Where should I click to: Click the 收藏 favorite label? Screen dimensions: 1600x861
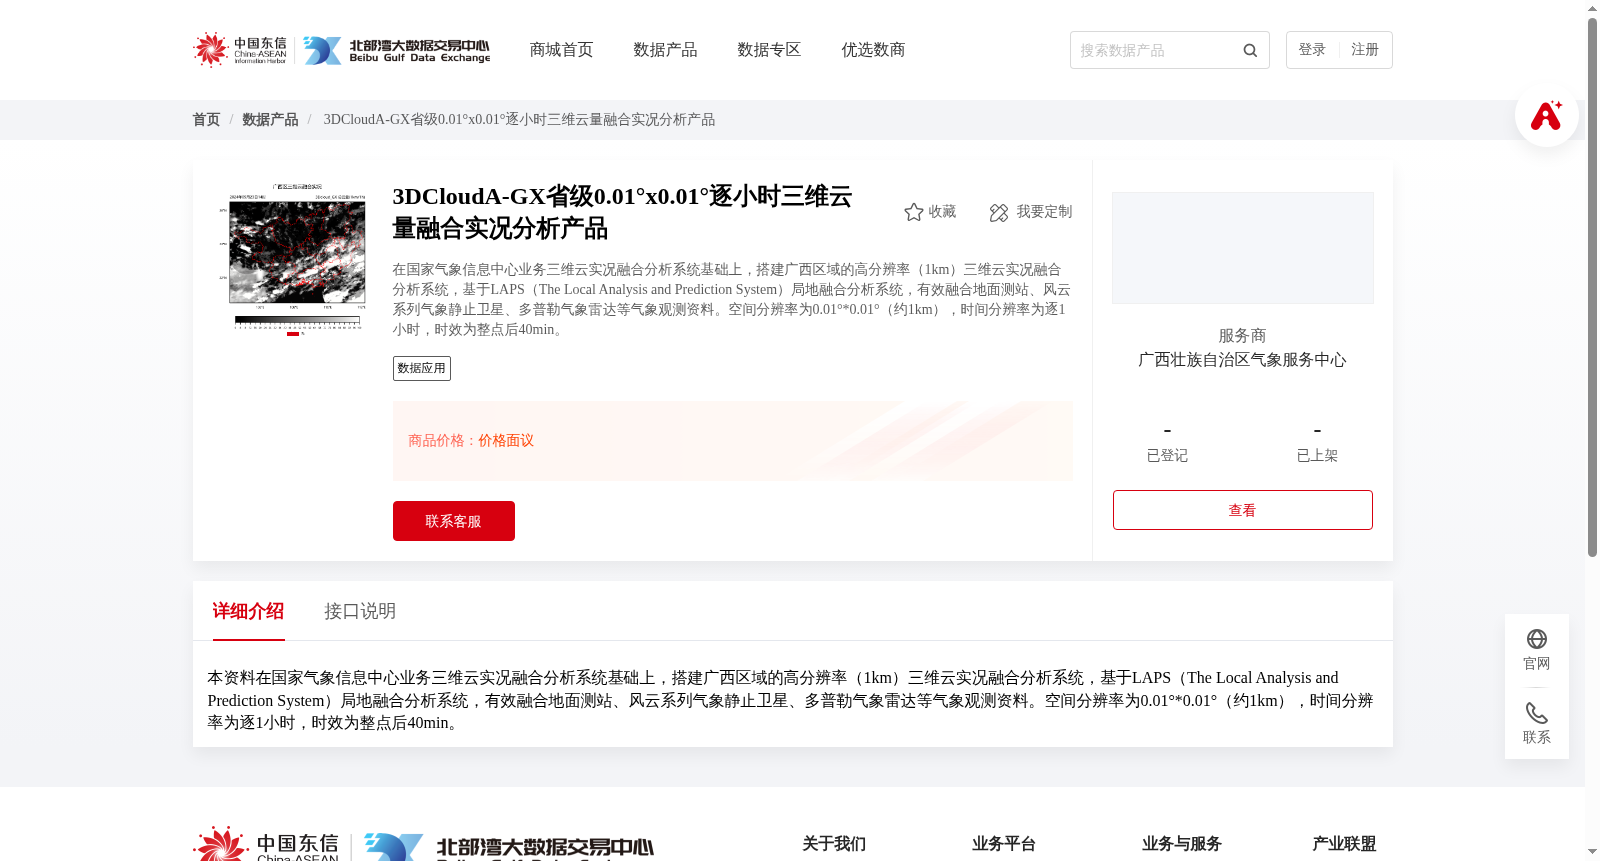pos(942,212)
